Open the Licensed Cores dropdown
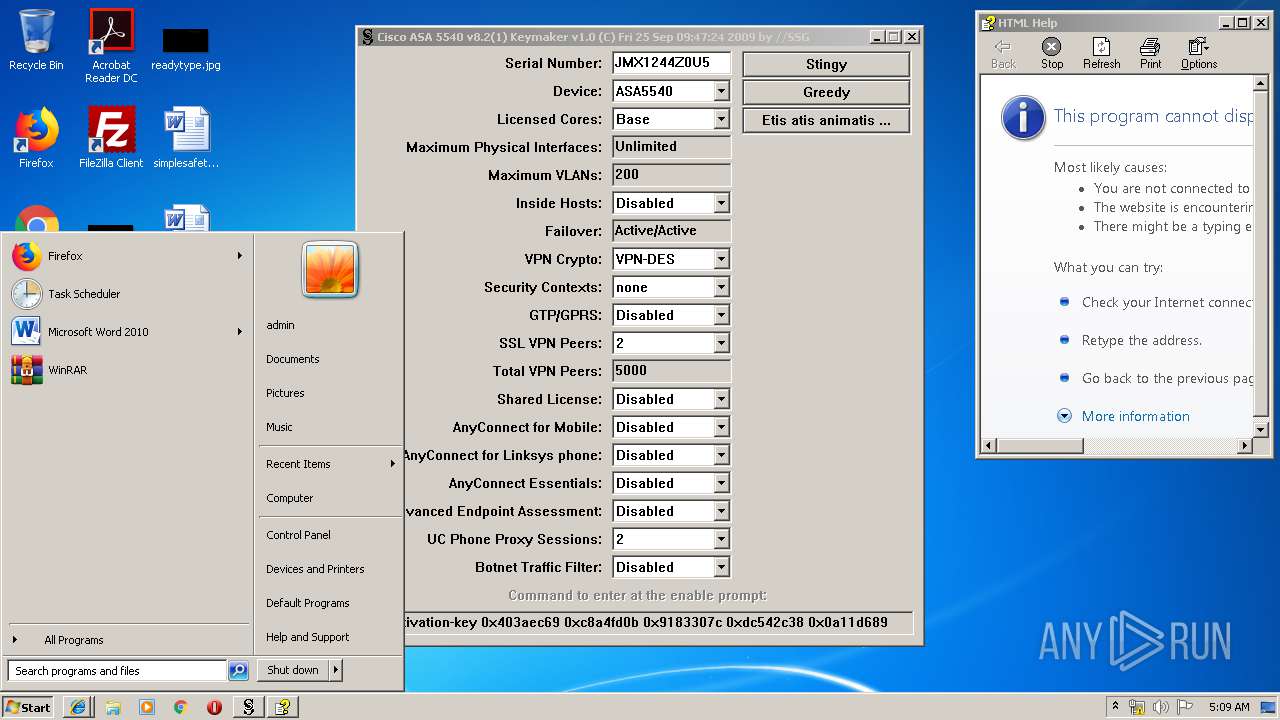 (721, 119)
